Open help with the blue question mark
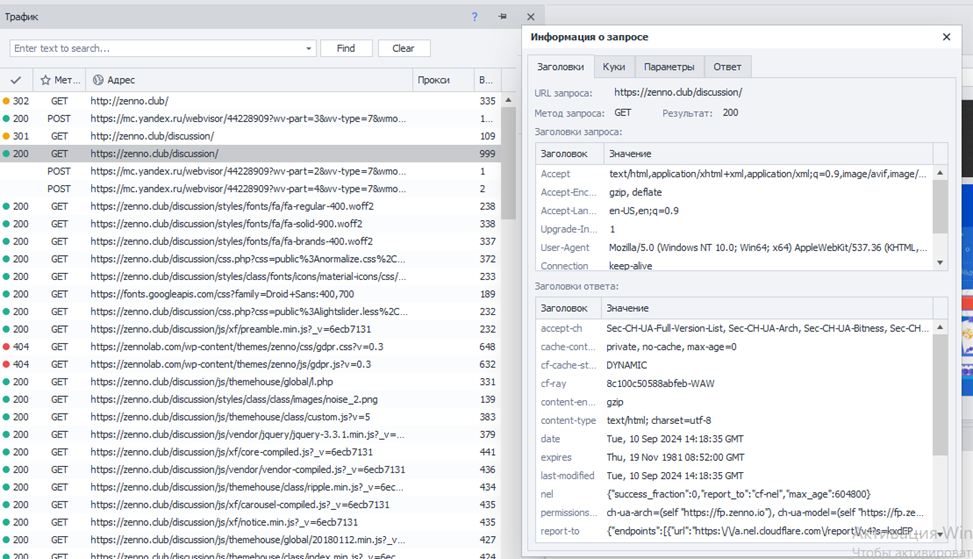 475,17
